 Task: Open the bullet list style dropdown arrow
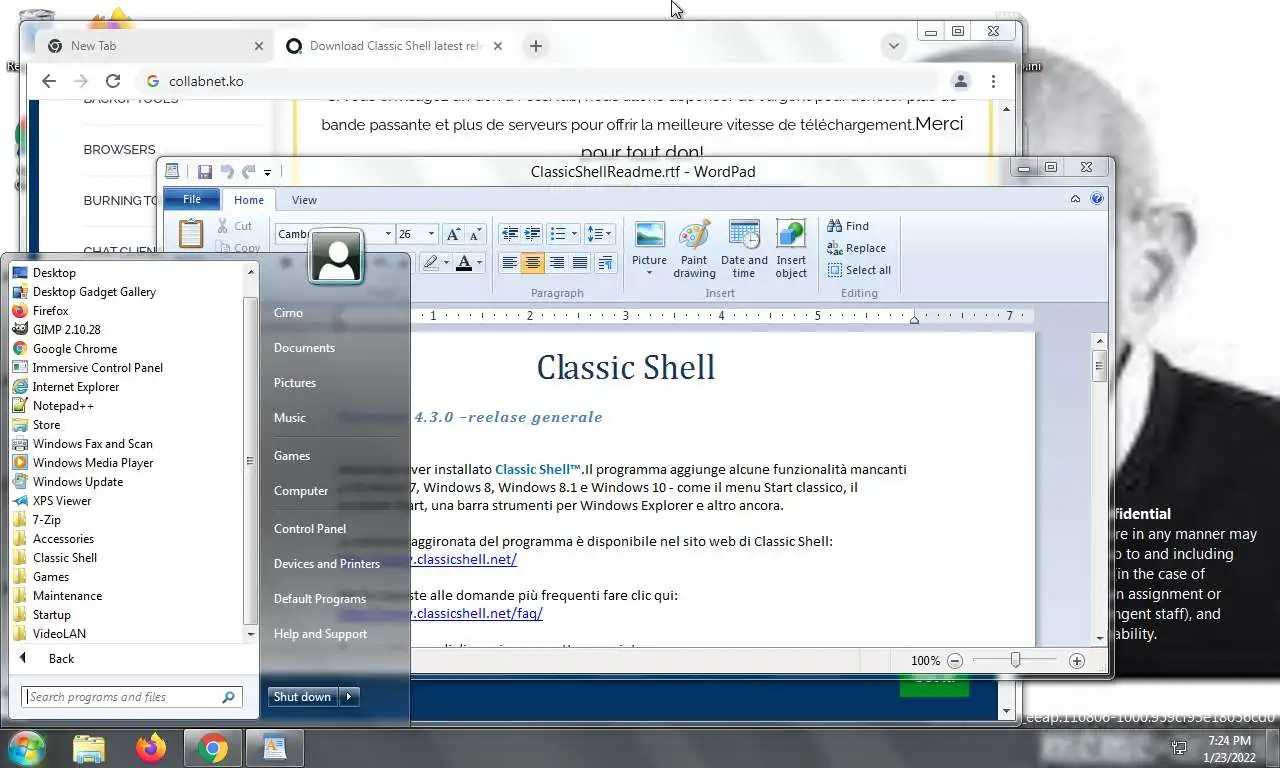click(574, 234)
